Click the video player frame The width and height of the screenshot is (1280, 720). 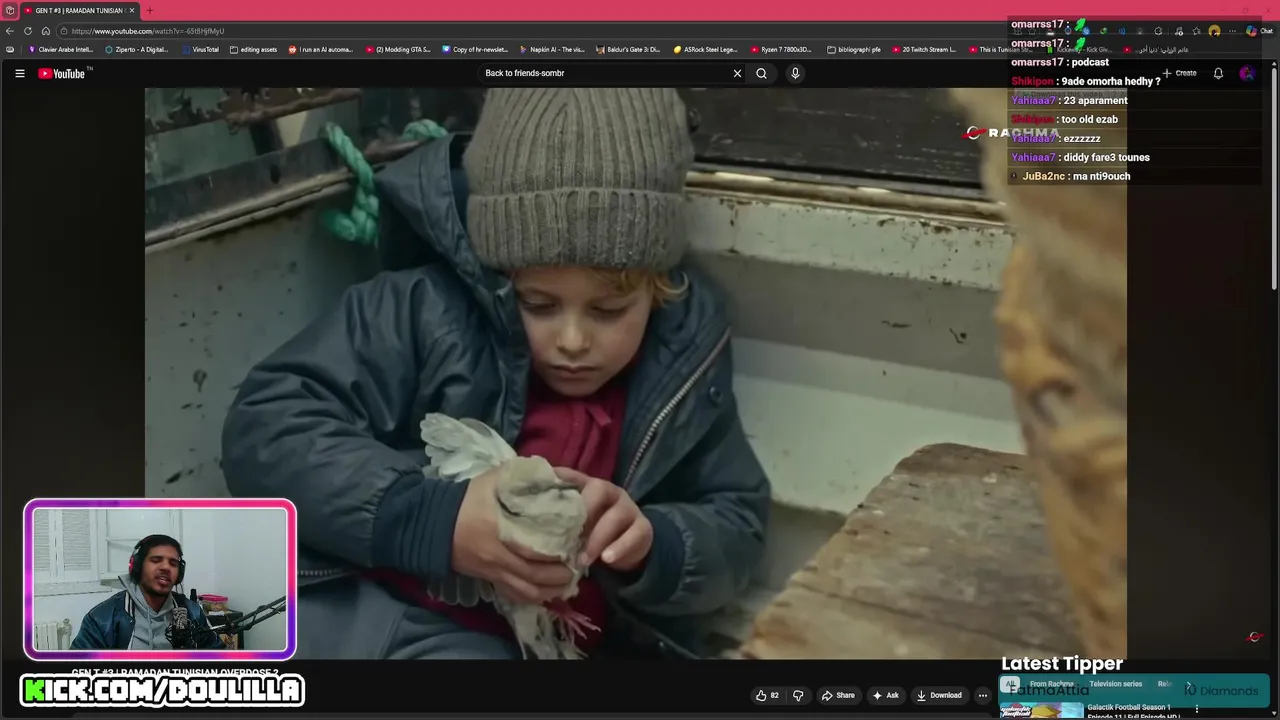[636, 373]
